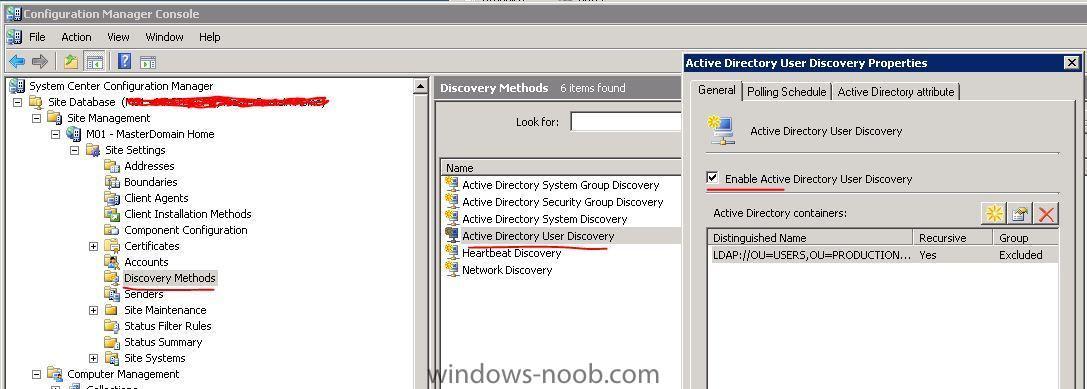
Task: Click the Client Installation Methods icon
Action: click(112, 214)
